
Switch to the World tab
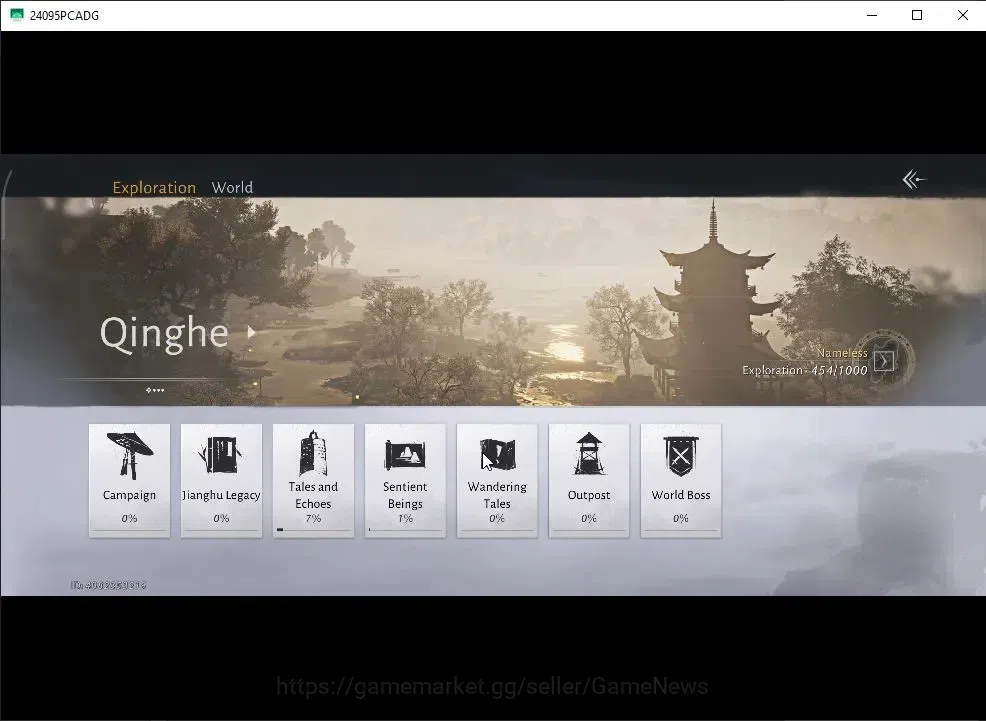pyautogui.click(x=232, y=187)
